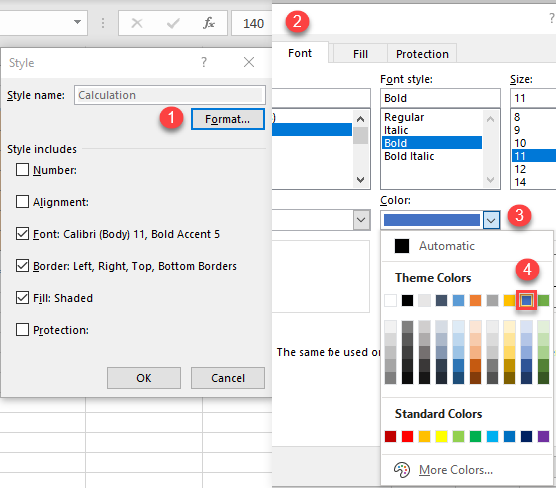Switch to the Font tab
The image size is (556, 488).
point(300,53)
